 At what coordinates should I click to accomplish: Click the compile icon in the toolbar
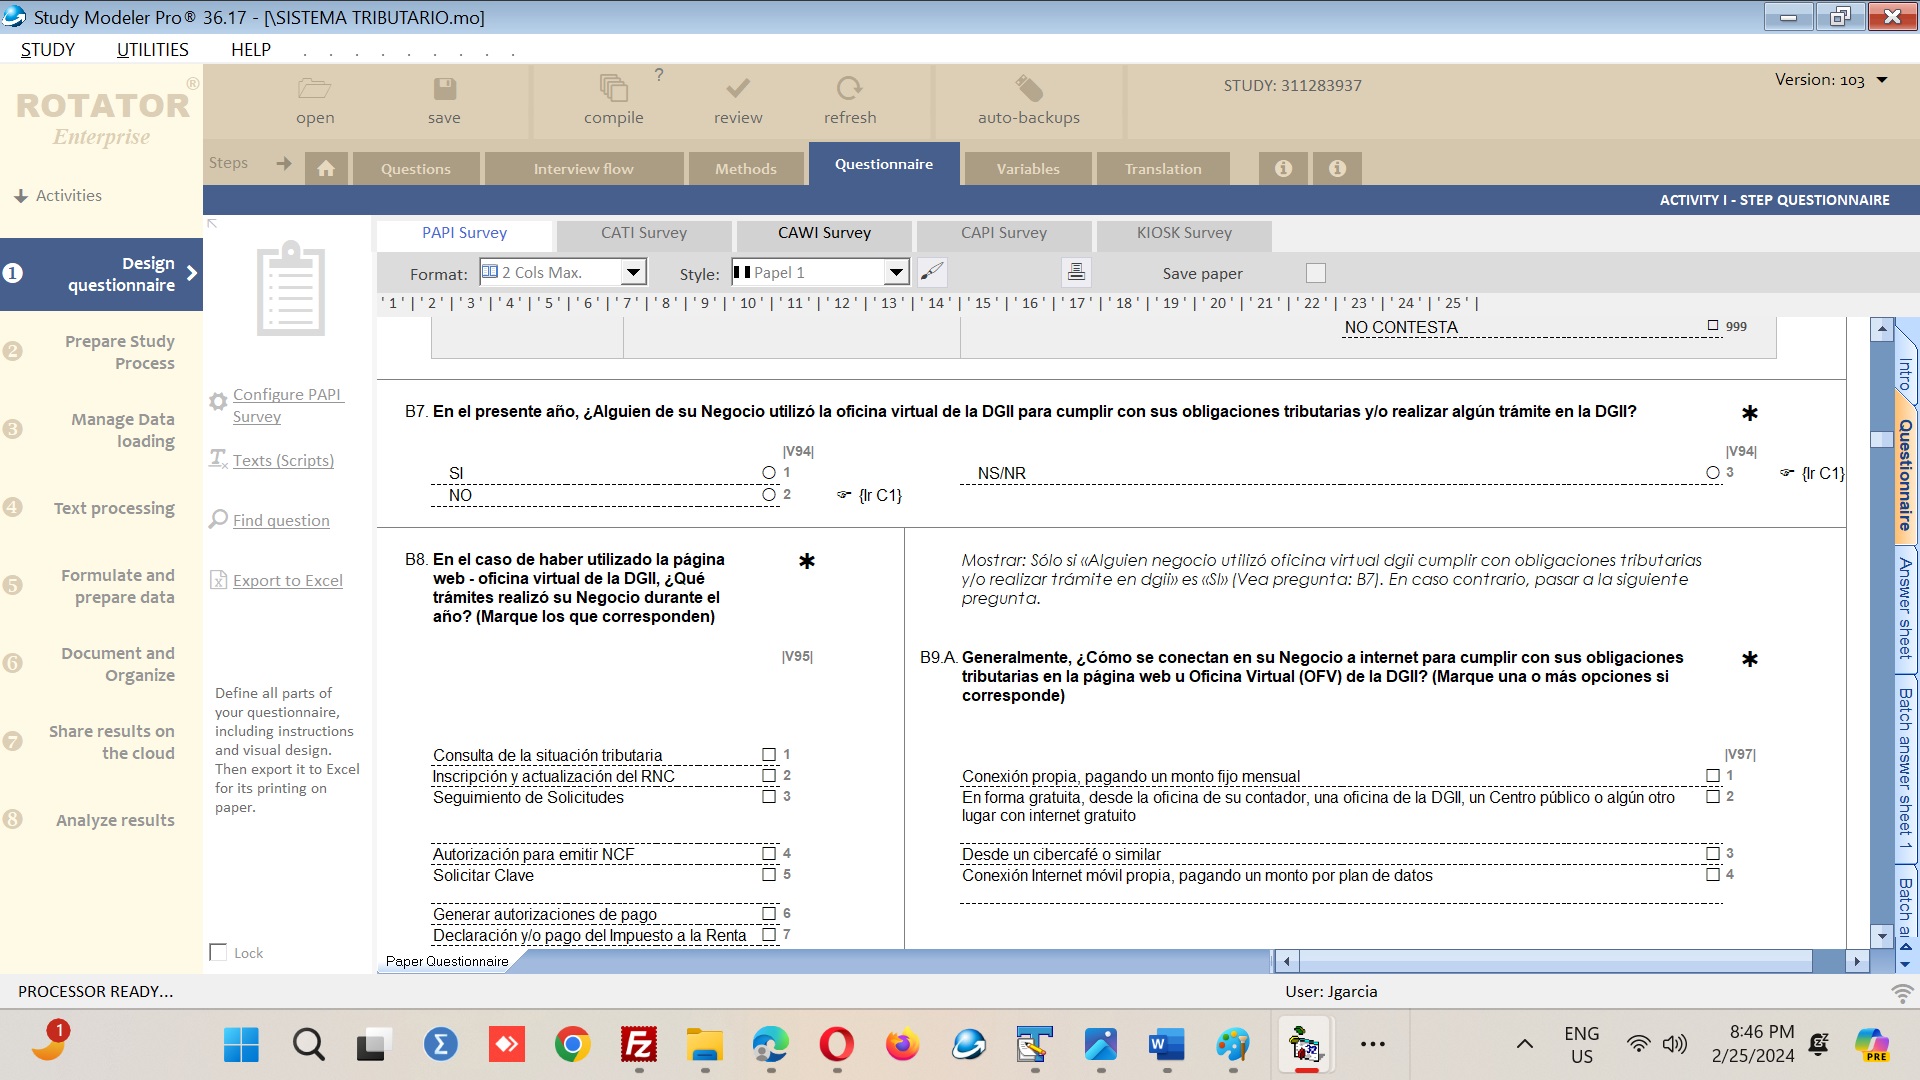click(613, 89)
